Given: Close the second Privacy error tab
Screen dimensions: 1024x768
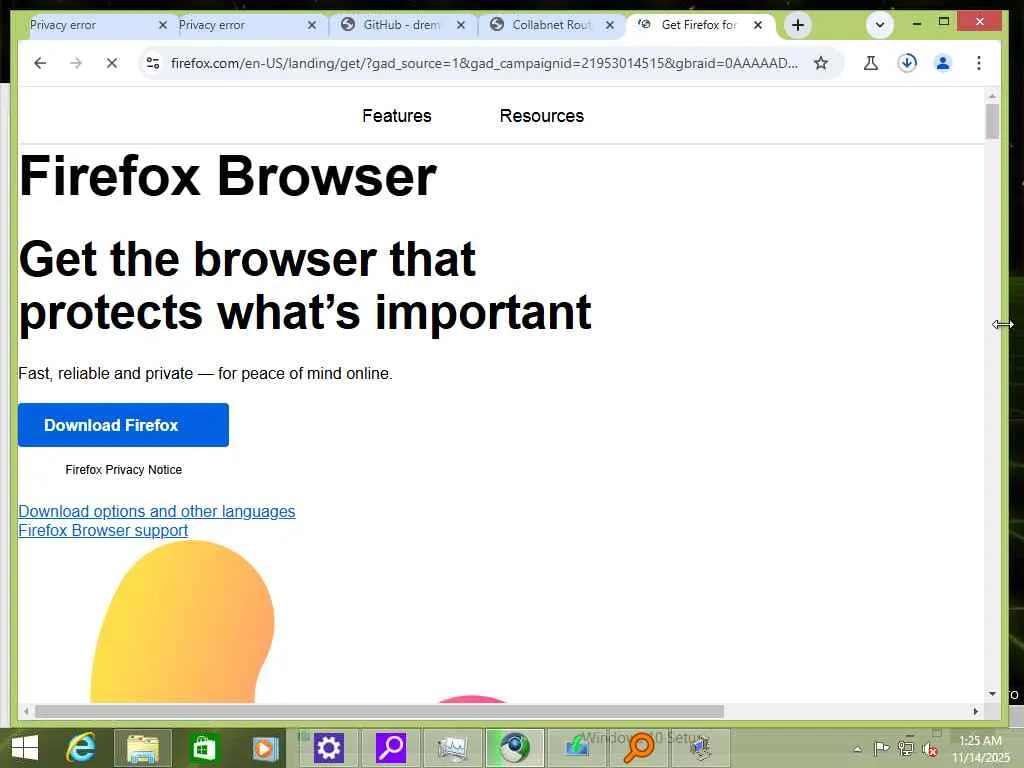Looking at the screenshot, I should (312, 25).
